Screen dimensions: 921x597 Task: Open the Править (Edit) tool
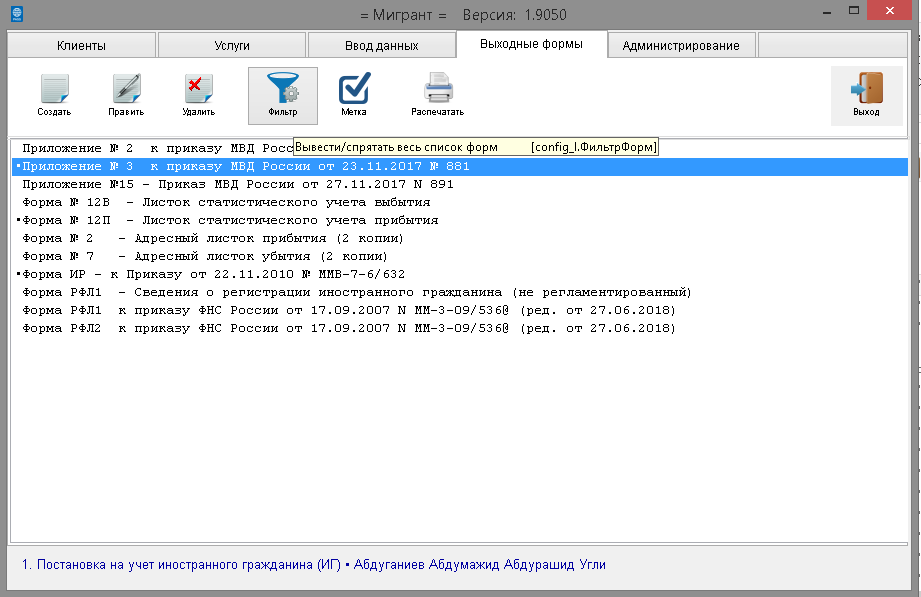point(125,94)
